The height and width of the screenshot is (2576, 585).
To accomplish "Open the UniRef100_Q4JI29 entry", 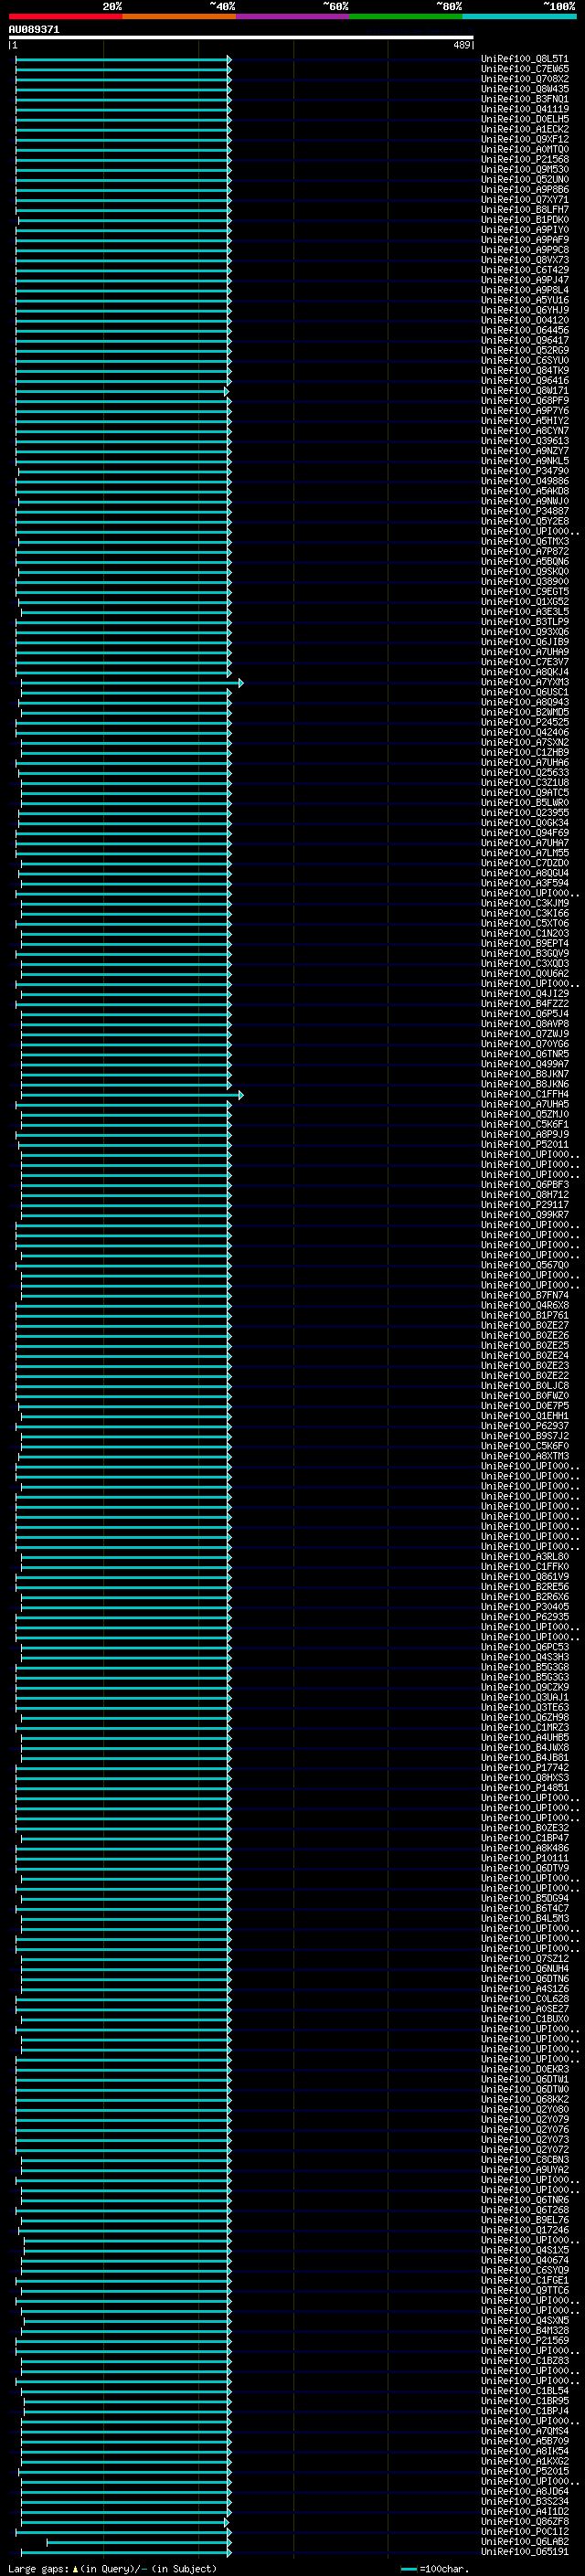I will coord(524,994).
